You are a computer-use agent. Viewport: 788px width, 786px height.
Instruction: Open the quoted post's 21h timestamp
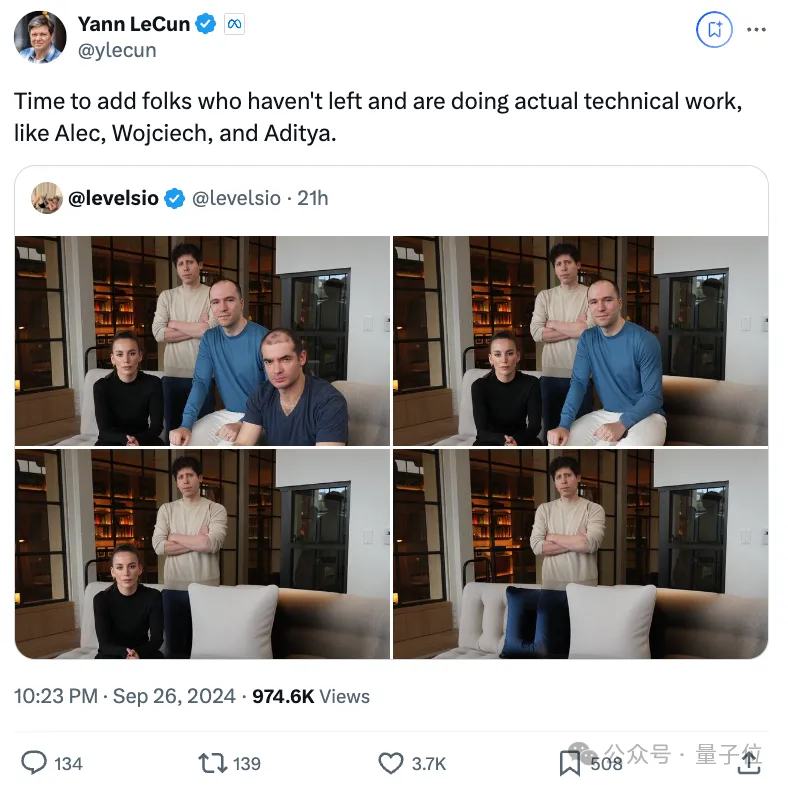click(312, 198)
